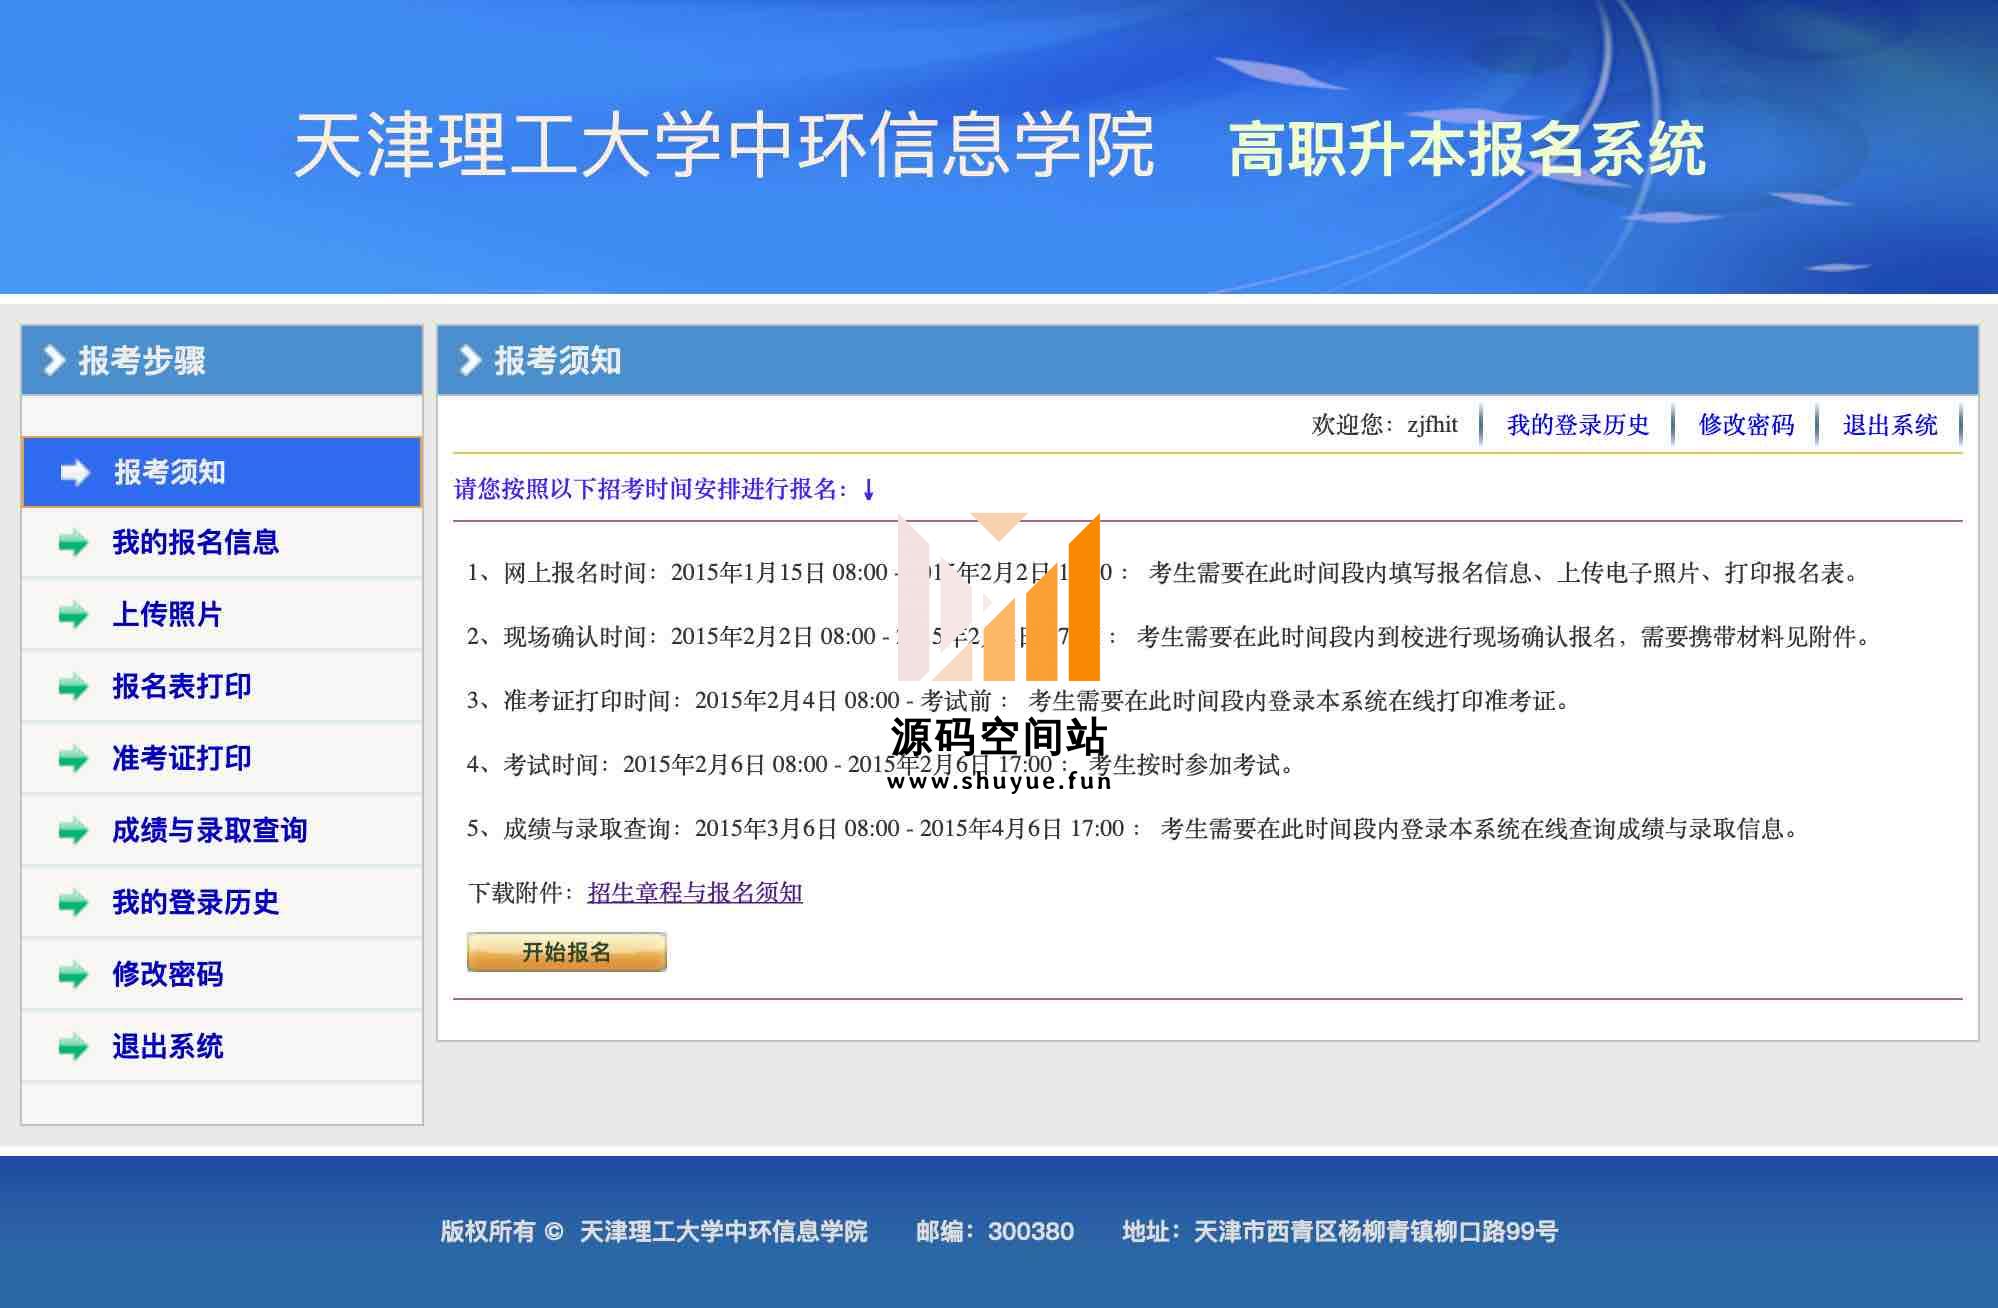Click green arrow icon beside sidebar 我的登录历史
1998x1308 pixels.
pyautogui.click(x=73, y=903)
